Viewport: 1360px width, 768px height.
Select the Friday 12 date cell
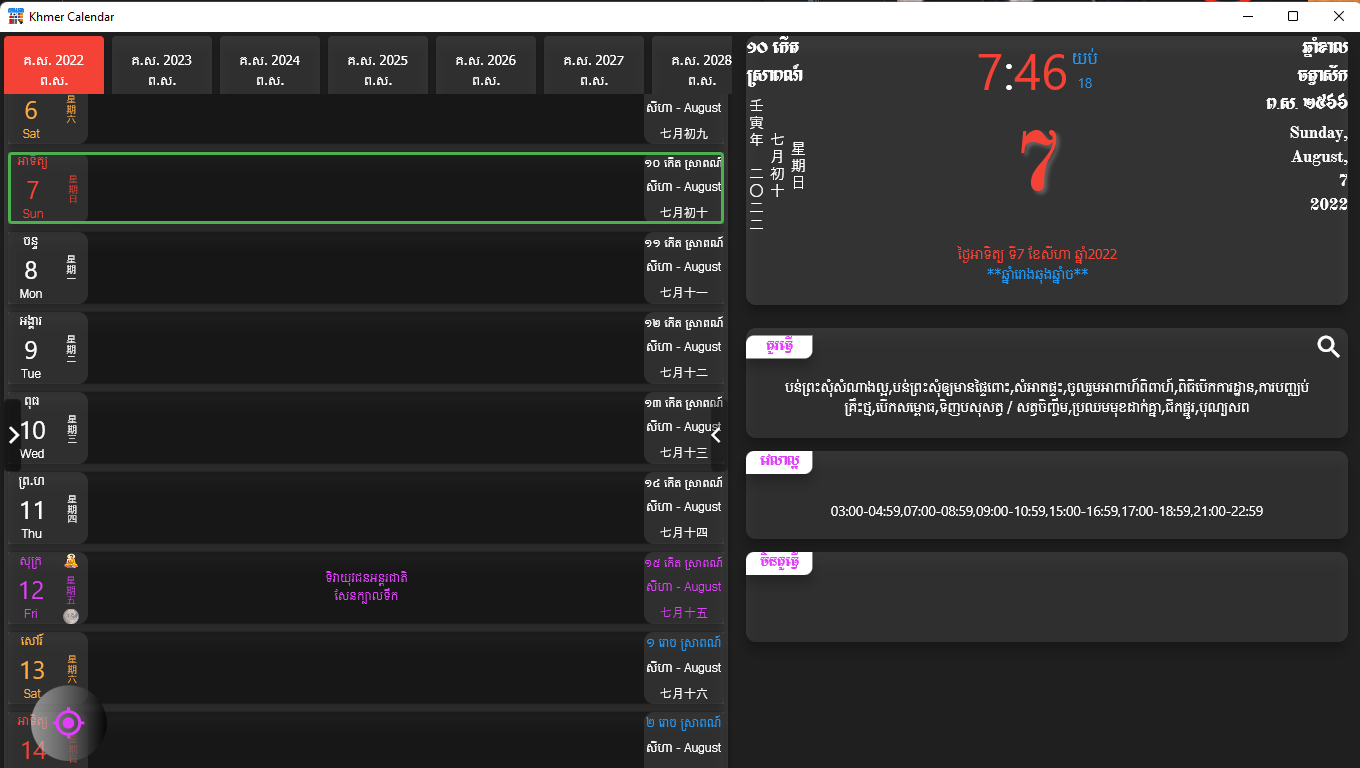[47, 587]
